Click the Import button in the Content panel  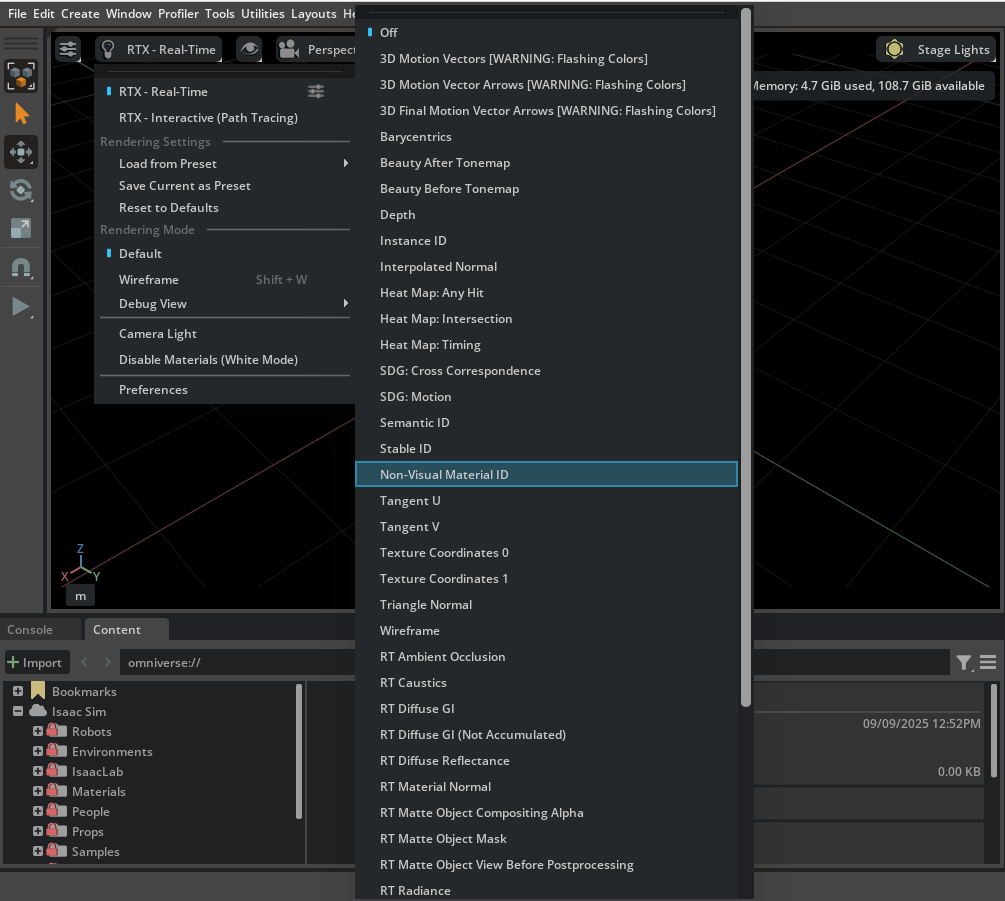pos(37,661)
